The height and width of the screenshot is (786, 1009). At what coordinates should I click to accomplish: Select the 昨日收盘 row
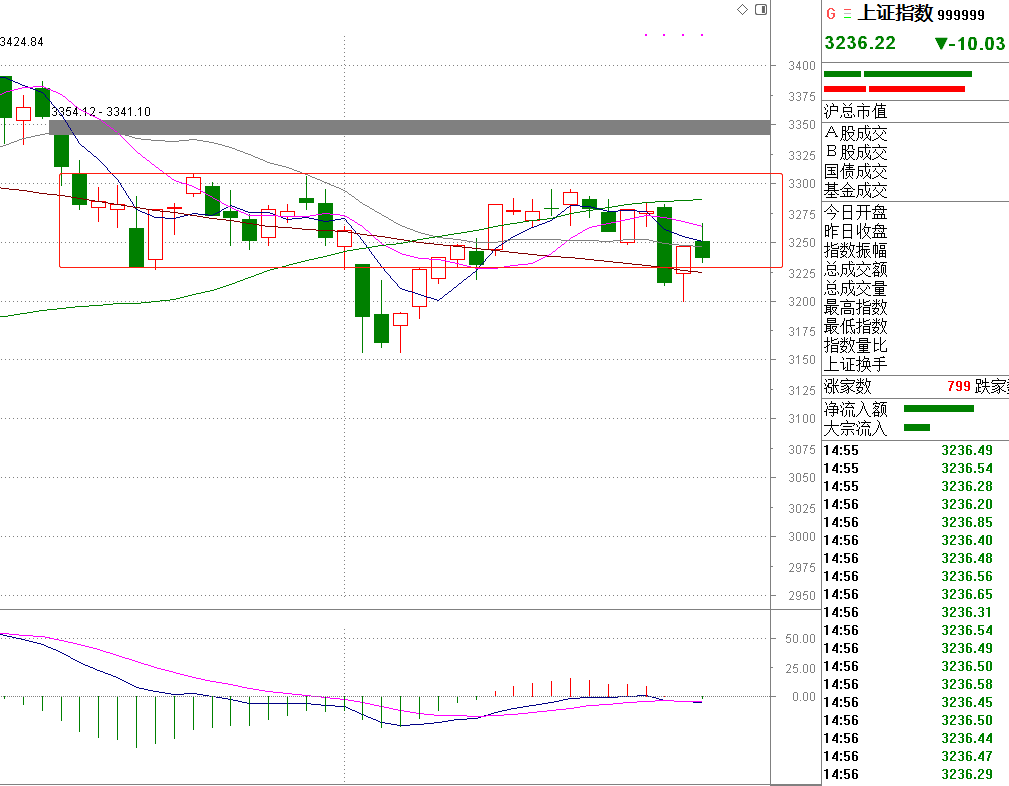click(916, 231)
